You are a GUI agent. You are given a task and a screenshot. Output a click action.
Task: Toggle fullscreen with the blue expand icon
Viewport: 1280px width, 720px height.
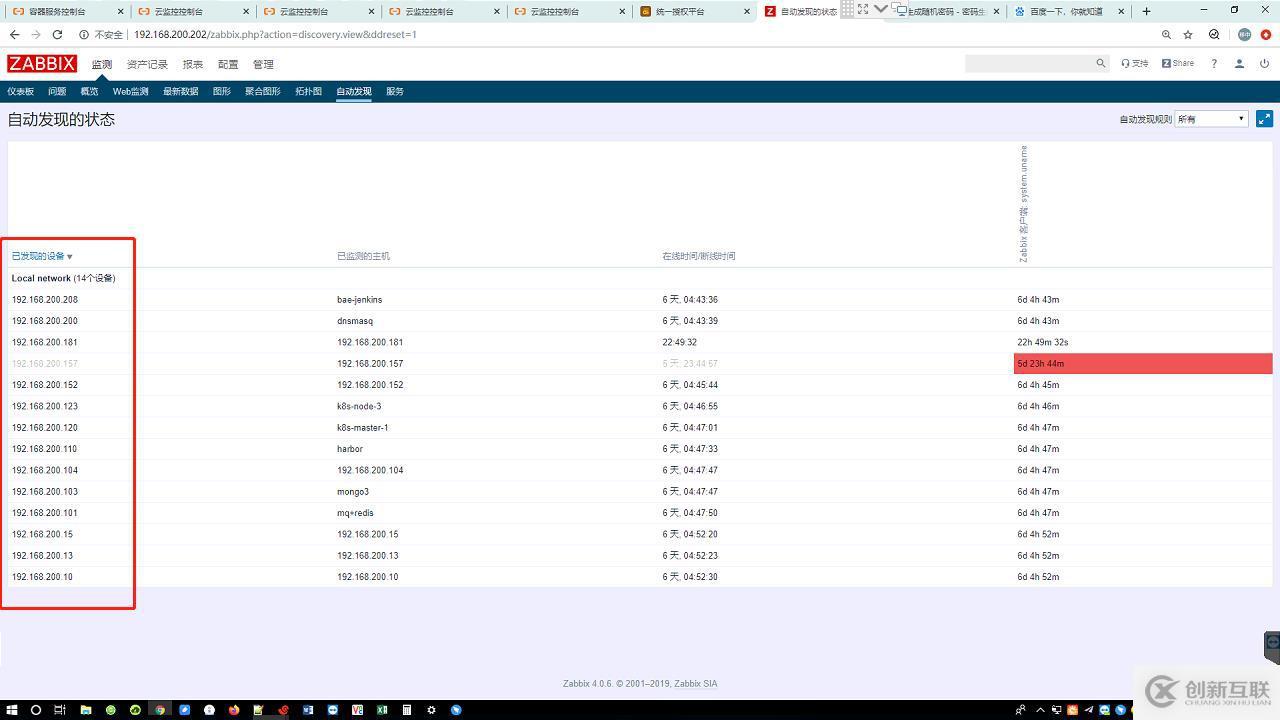click(x=1264, y=118)
